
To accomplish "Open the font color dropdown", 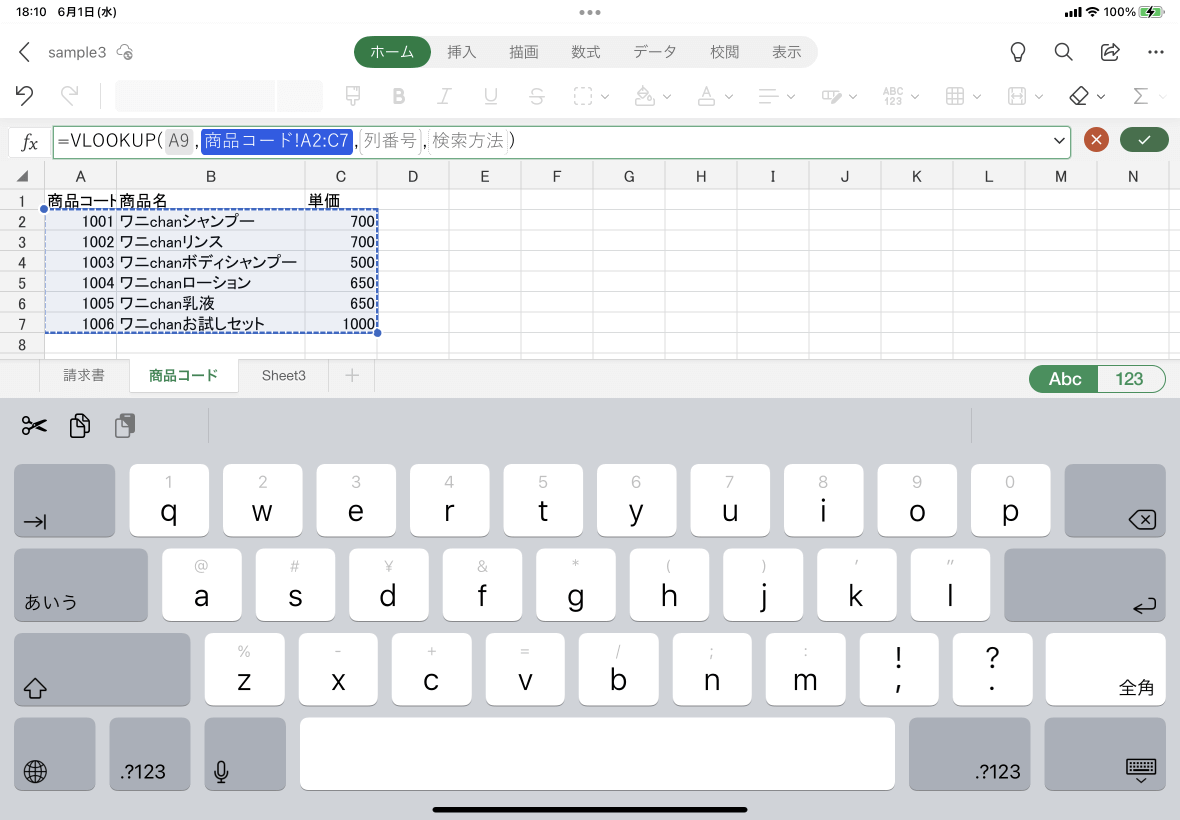I will [714, 96].
